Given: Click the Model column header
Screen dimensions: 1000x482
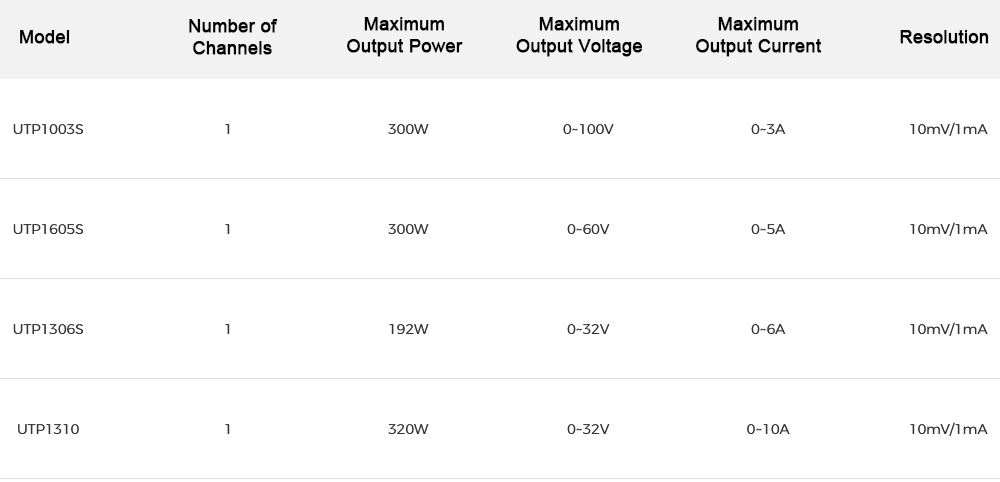Looking at the screenshot, I should (x=44, y=38).
